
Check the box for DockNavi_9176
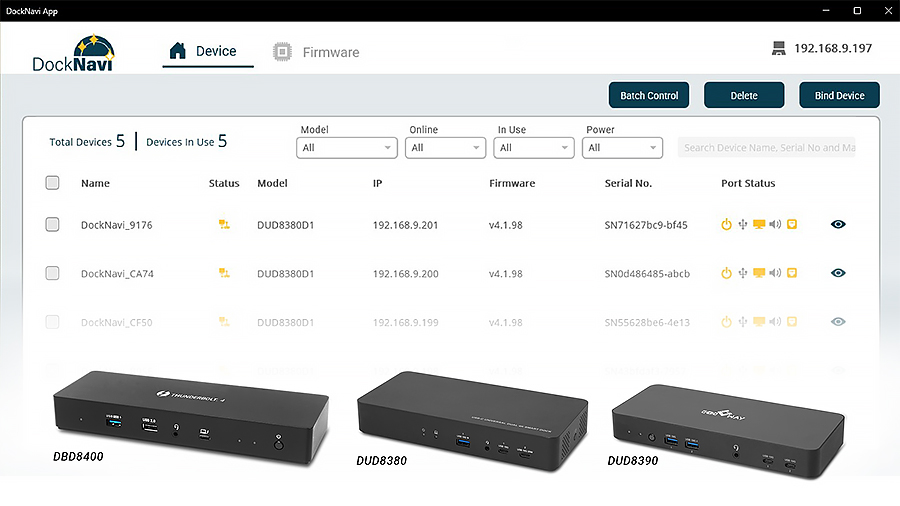click(53, 225)
